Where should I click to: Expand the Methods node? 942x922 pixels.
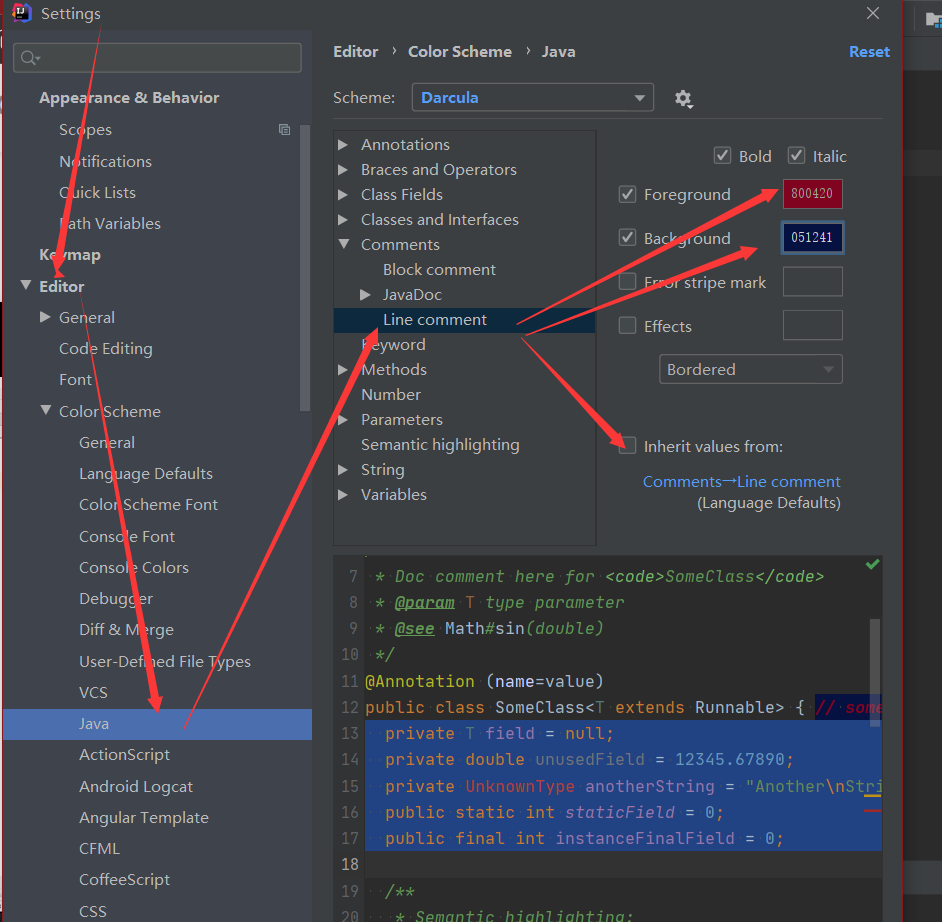(x=343, y=369)
